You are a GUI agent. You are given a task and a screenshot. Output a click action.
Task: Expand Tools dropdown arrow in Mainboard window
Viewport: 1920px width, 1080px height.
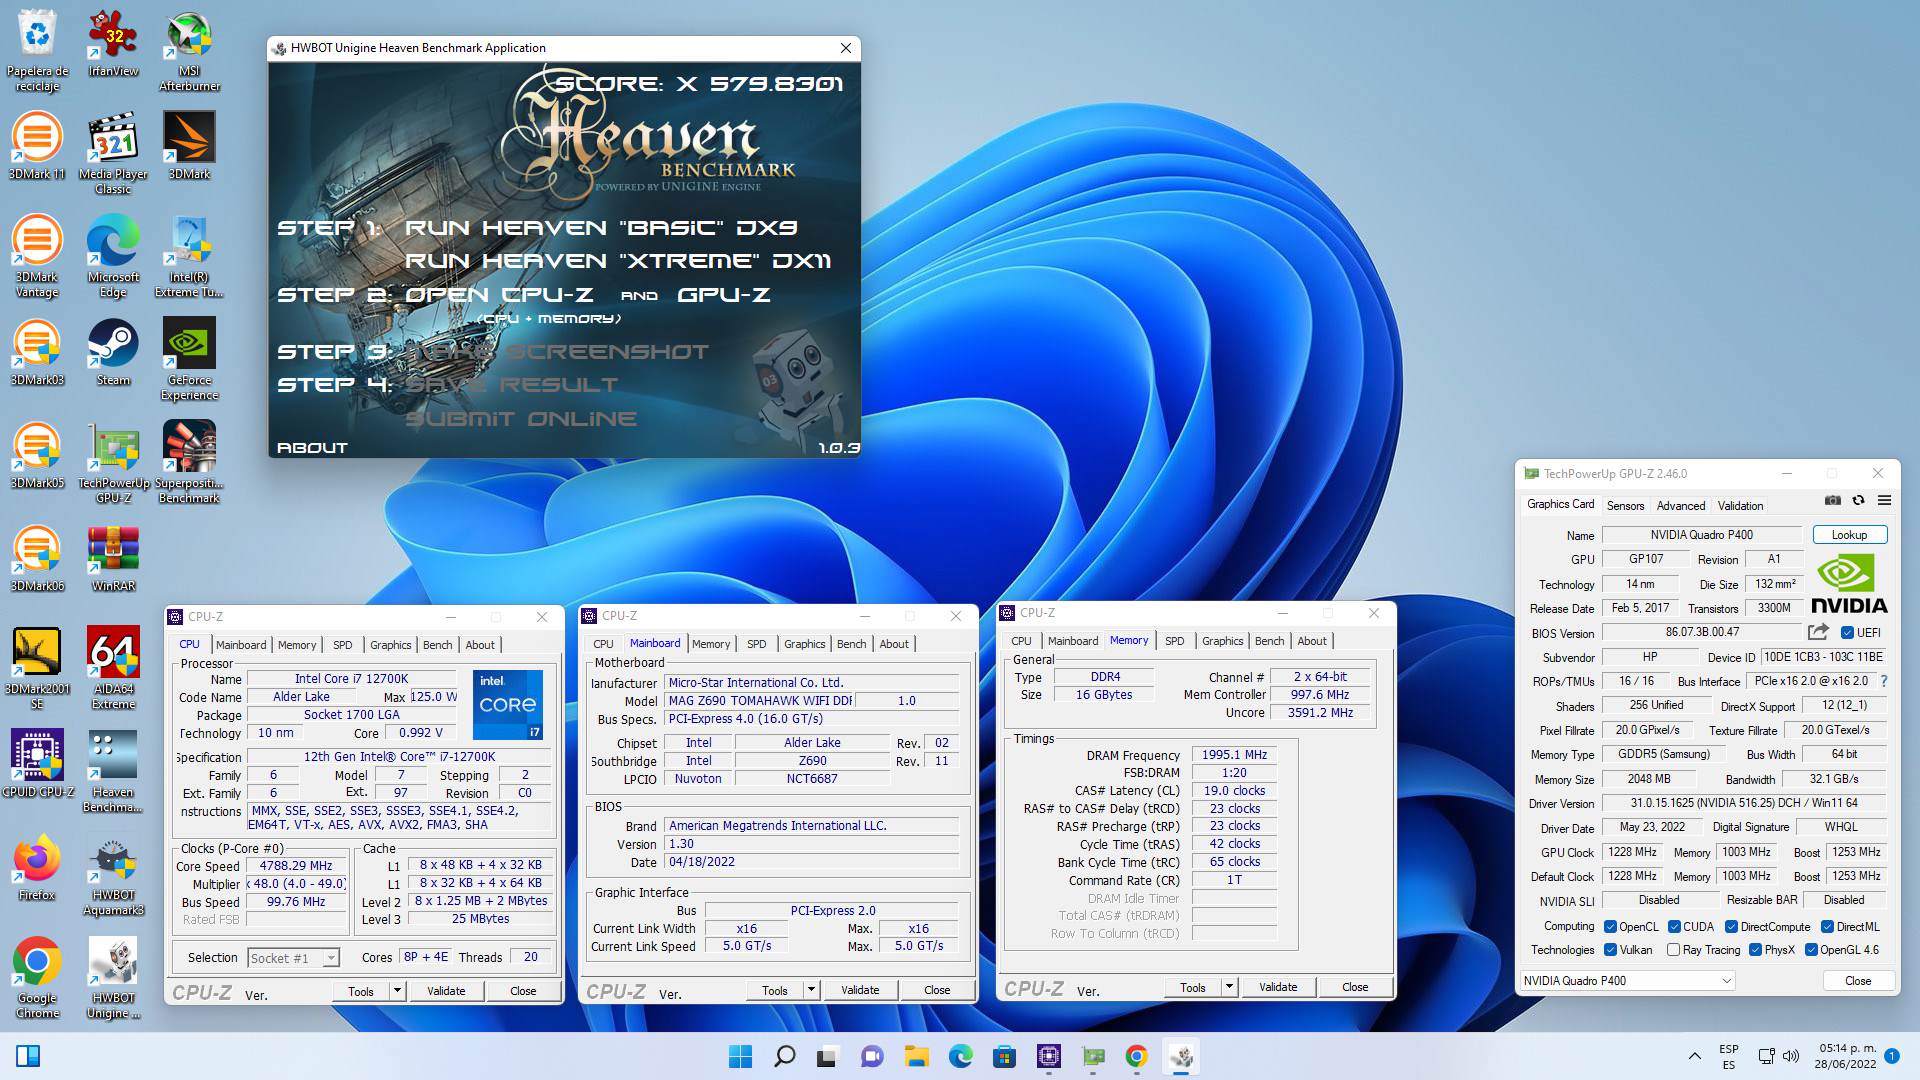click(811, 990)
